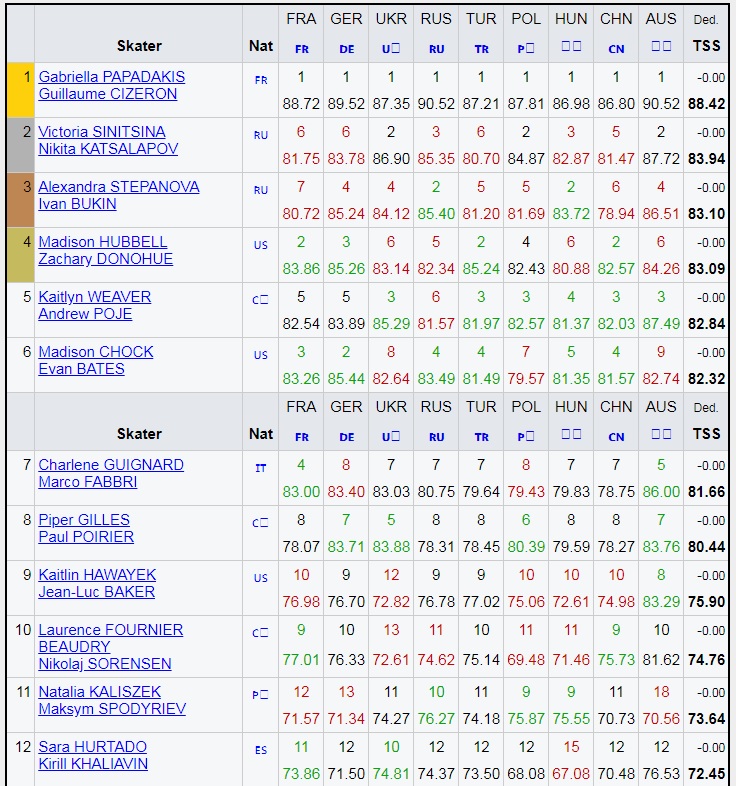736x786 pixels.
Task: Open Maksym SPODYRIEV skater link
Action: [x=112, y=709]
